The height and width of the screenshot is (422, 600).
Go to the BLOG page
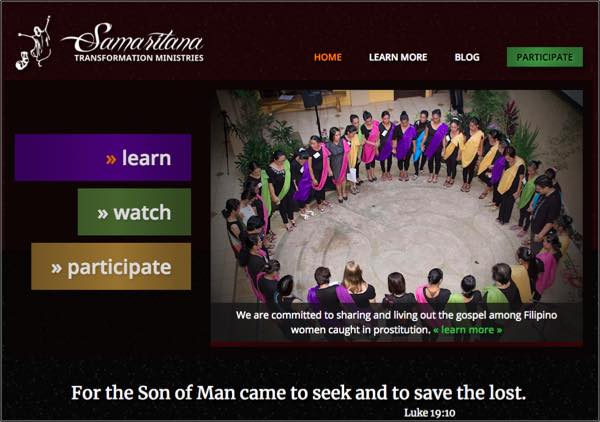467,57
